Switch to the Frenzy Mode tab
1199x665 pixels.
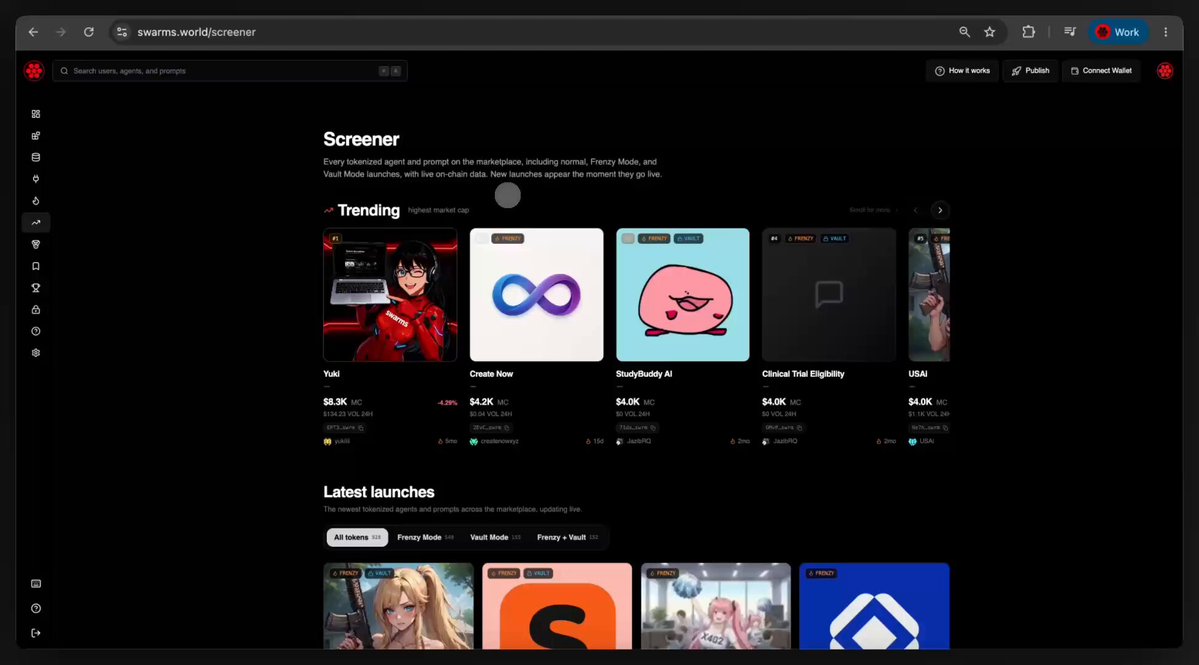click(425, 537)
